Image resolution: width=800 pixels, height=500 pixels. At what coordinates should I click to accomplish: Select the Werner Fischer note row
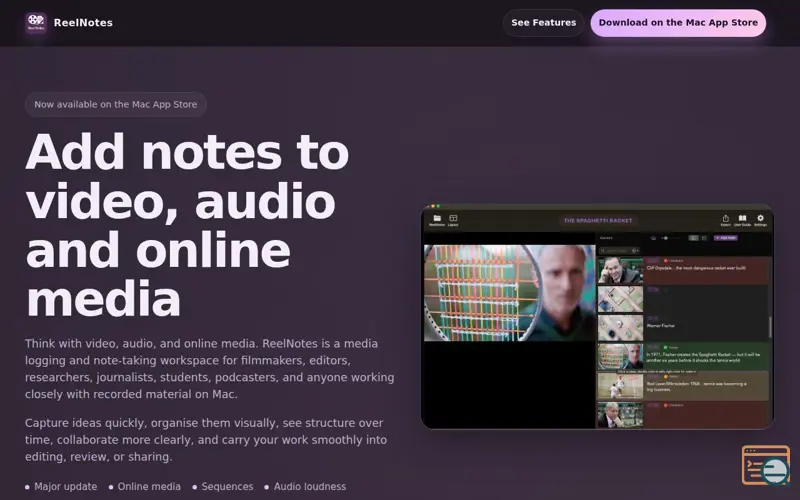tap(684, 328)
